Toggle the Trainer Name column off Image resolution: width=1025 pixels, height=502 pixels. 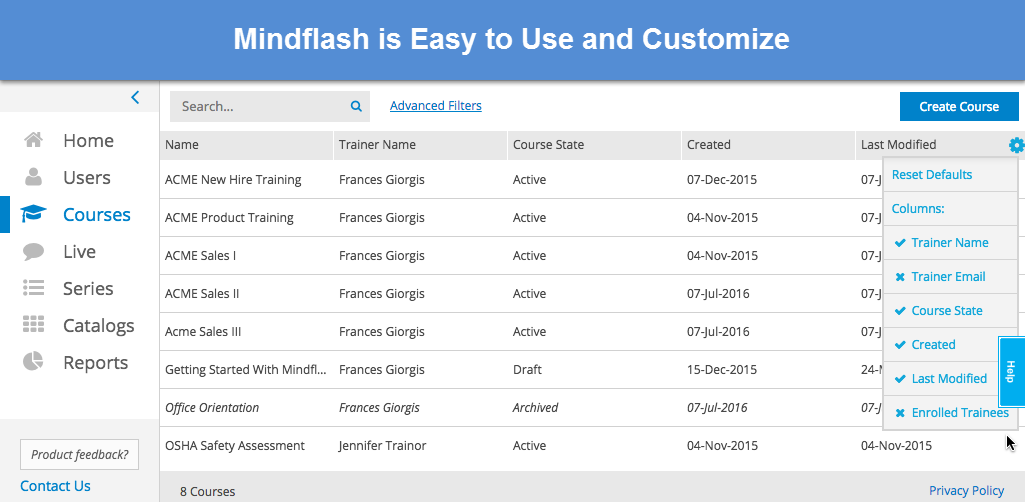point(949,243)
